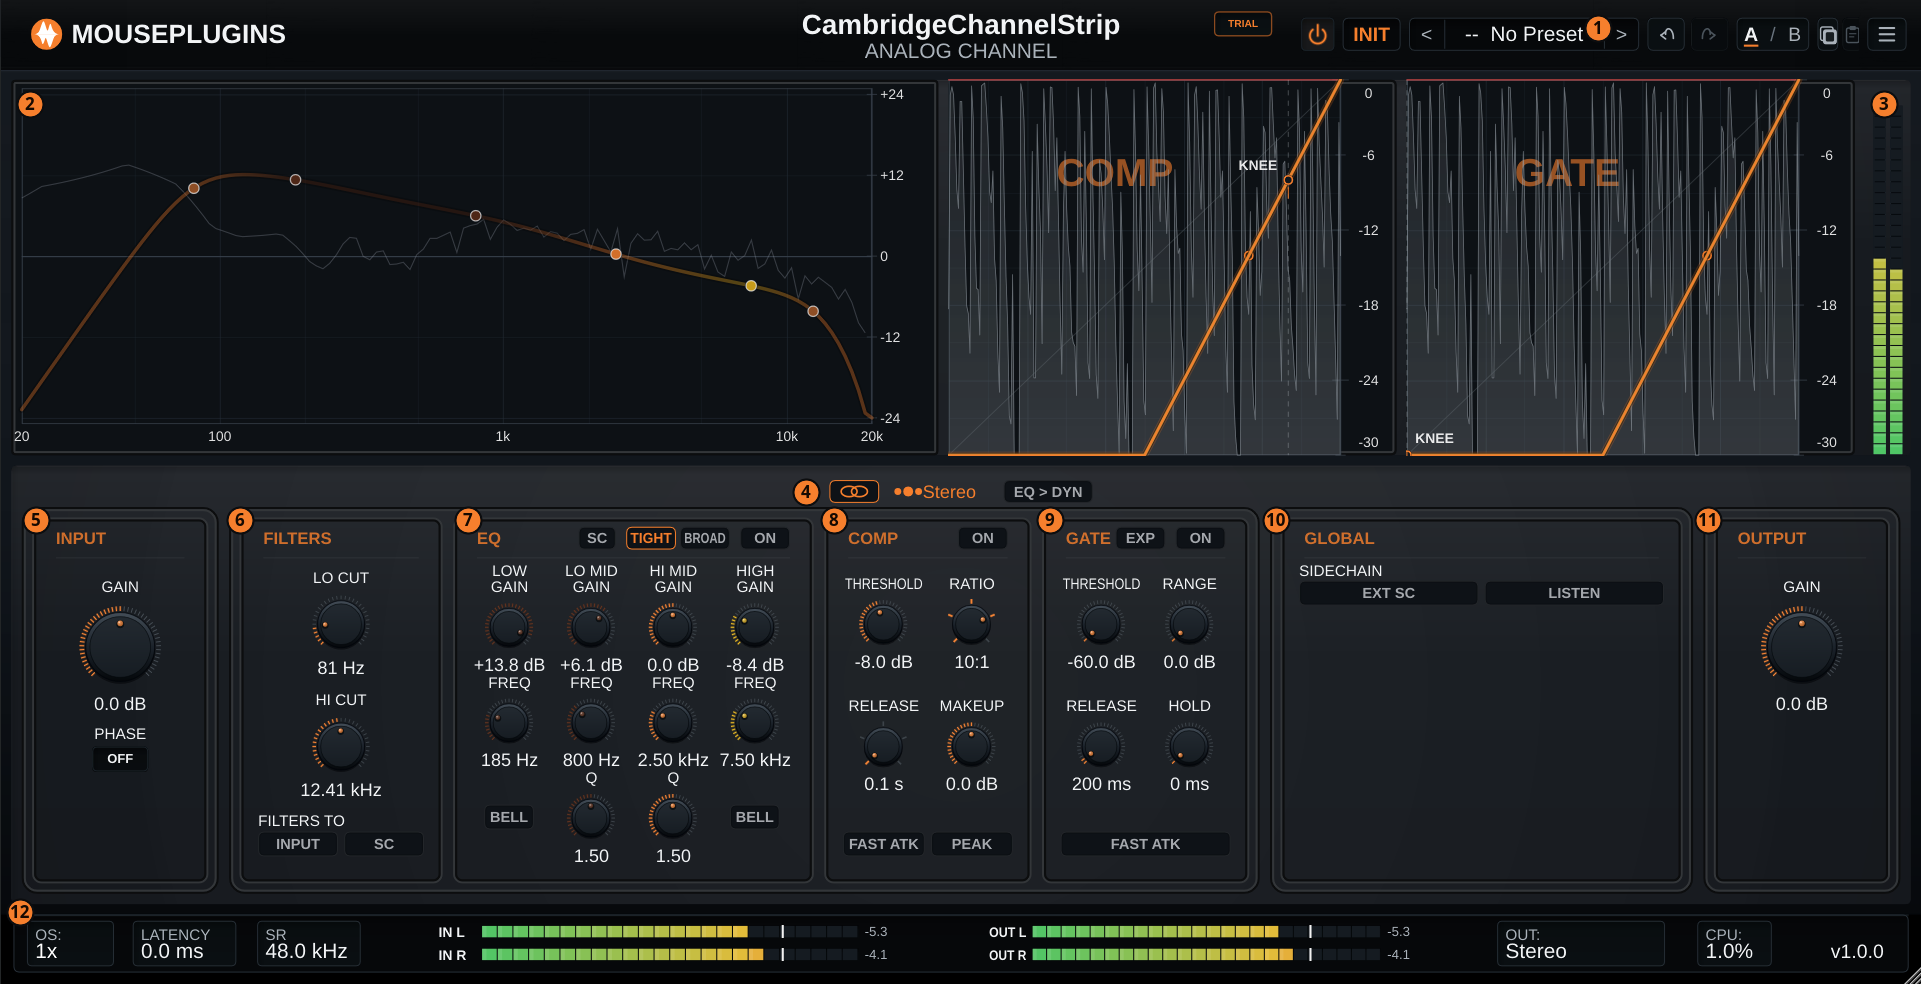Adjust the COMP RATIO knob

click(x=971, y=625)
